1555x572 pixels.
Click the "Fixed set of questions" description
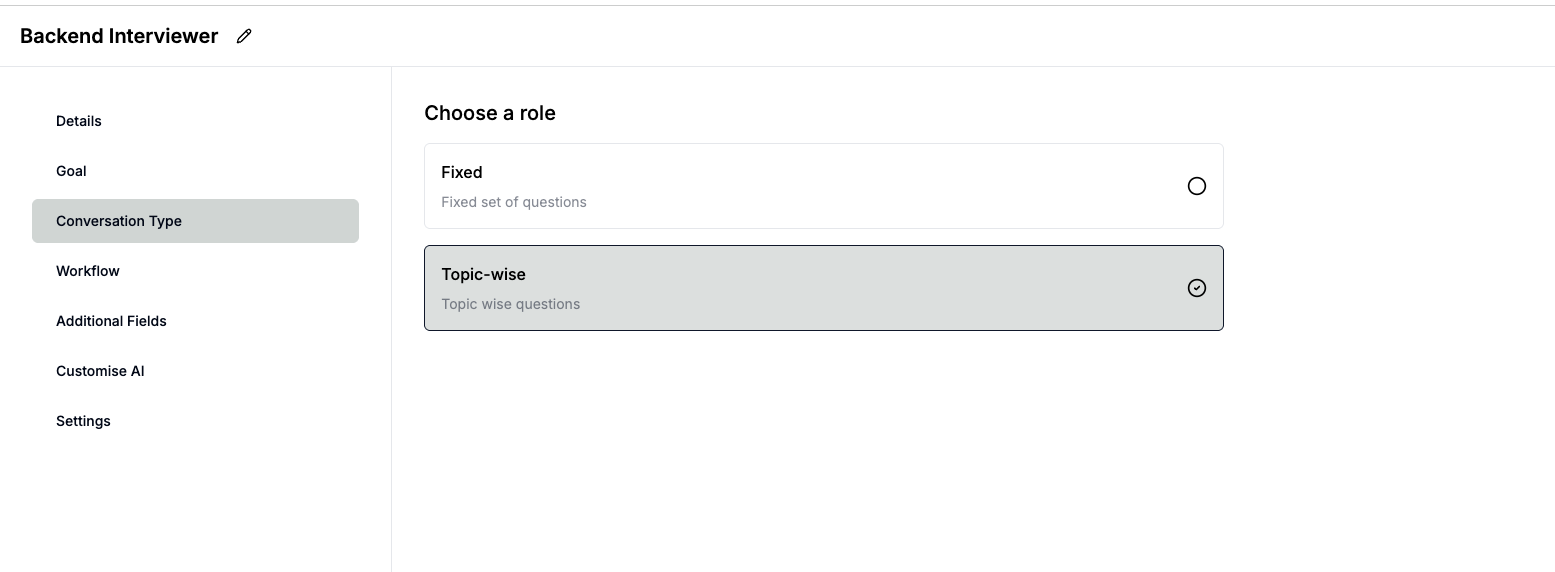513,202
